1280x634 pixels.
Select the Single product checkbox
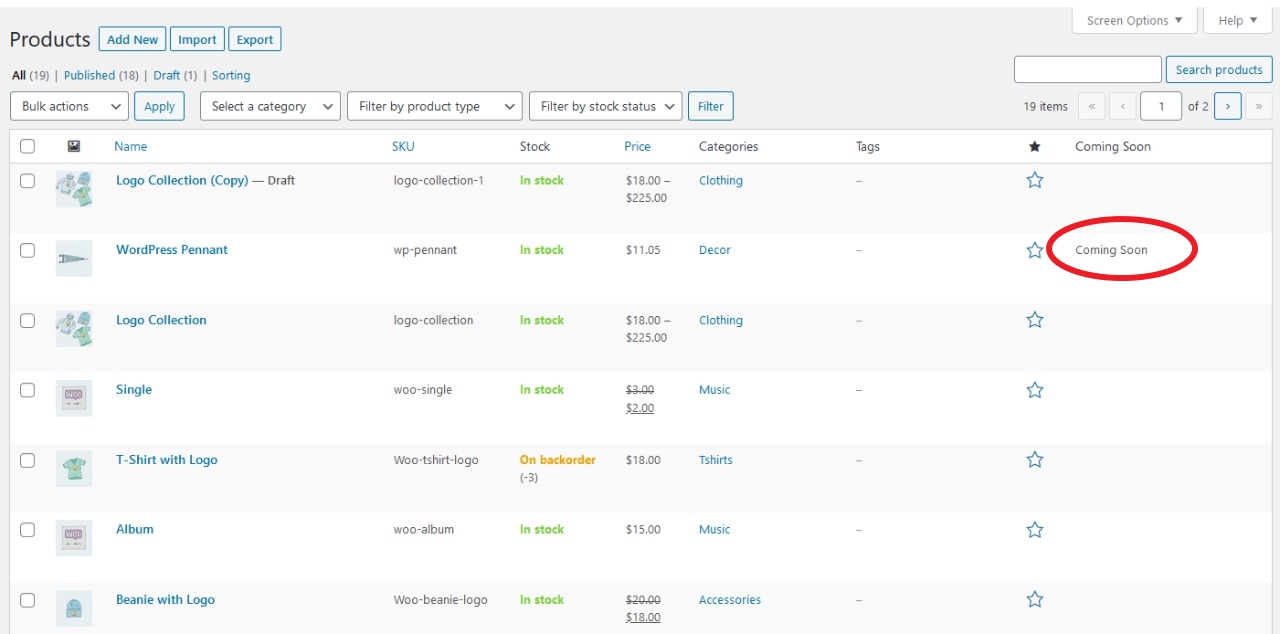(27, 391)
